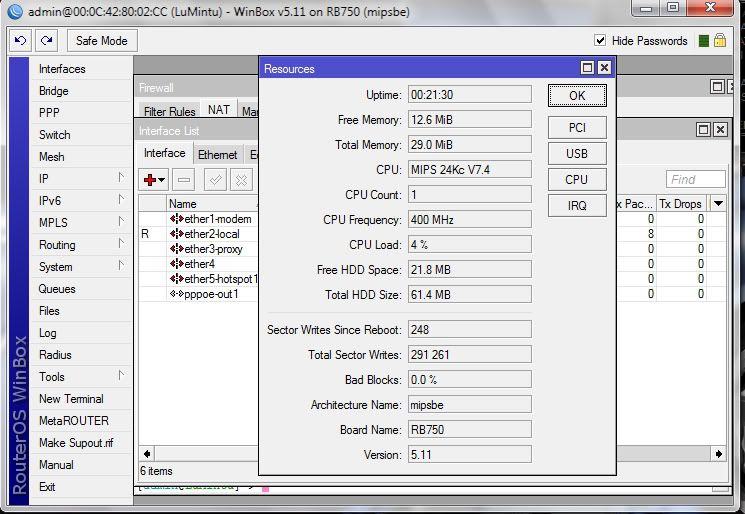The height and width of the screenshot is (514, 745).
Task: Select ether4 interface row
Action: click(199, 264)
